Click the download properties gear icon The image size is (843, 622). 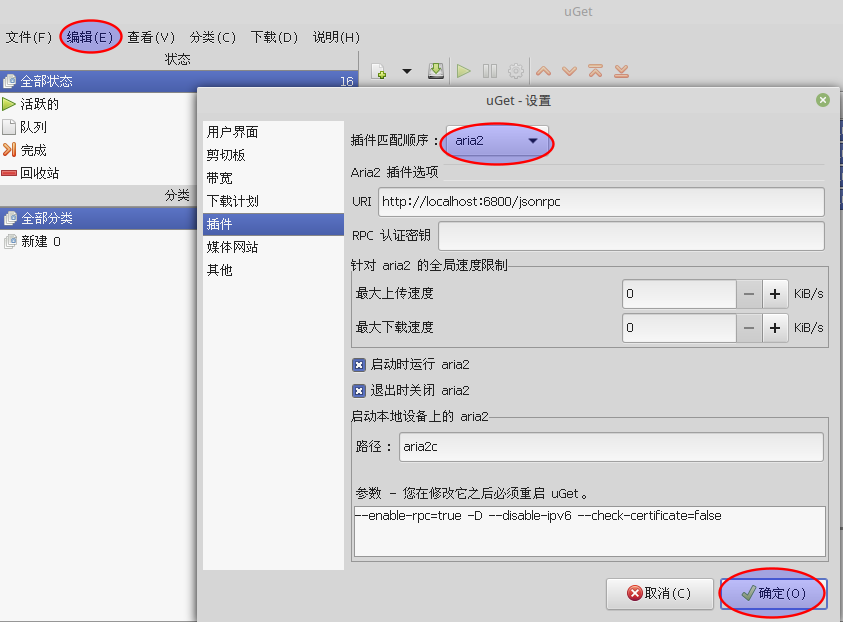516,71
